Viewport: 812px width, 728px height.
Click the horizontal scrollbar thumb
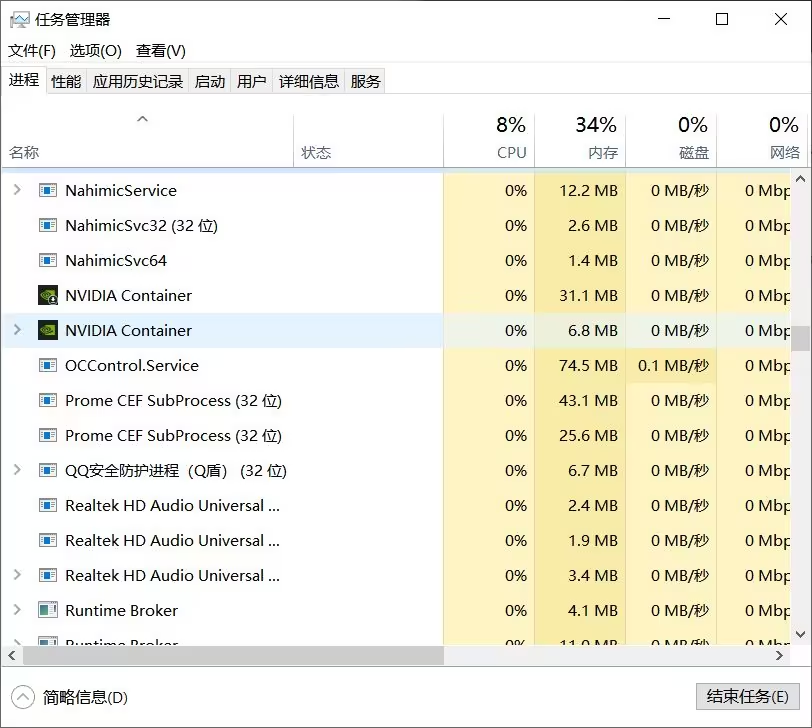233,656
